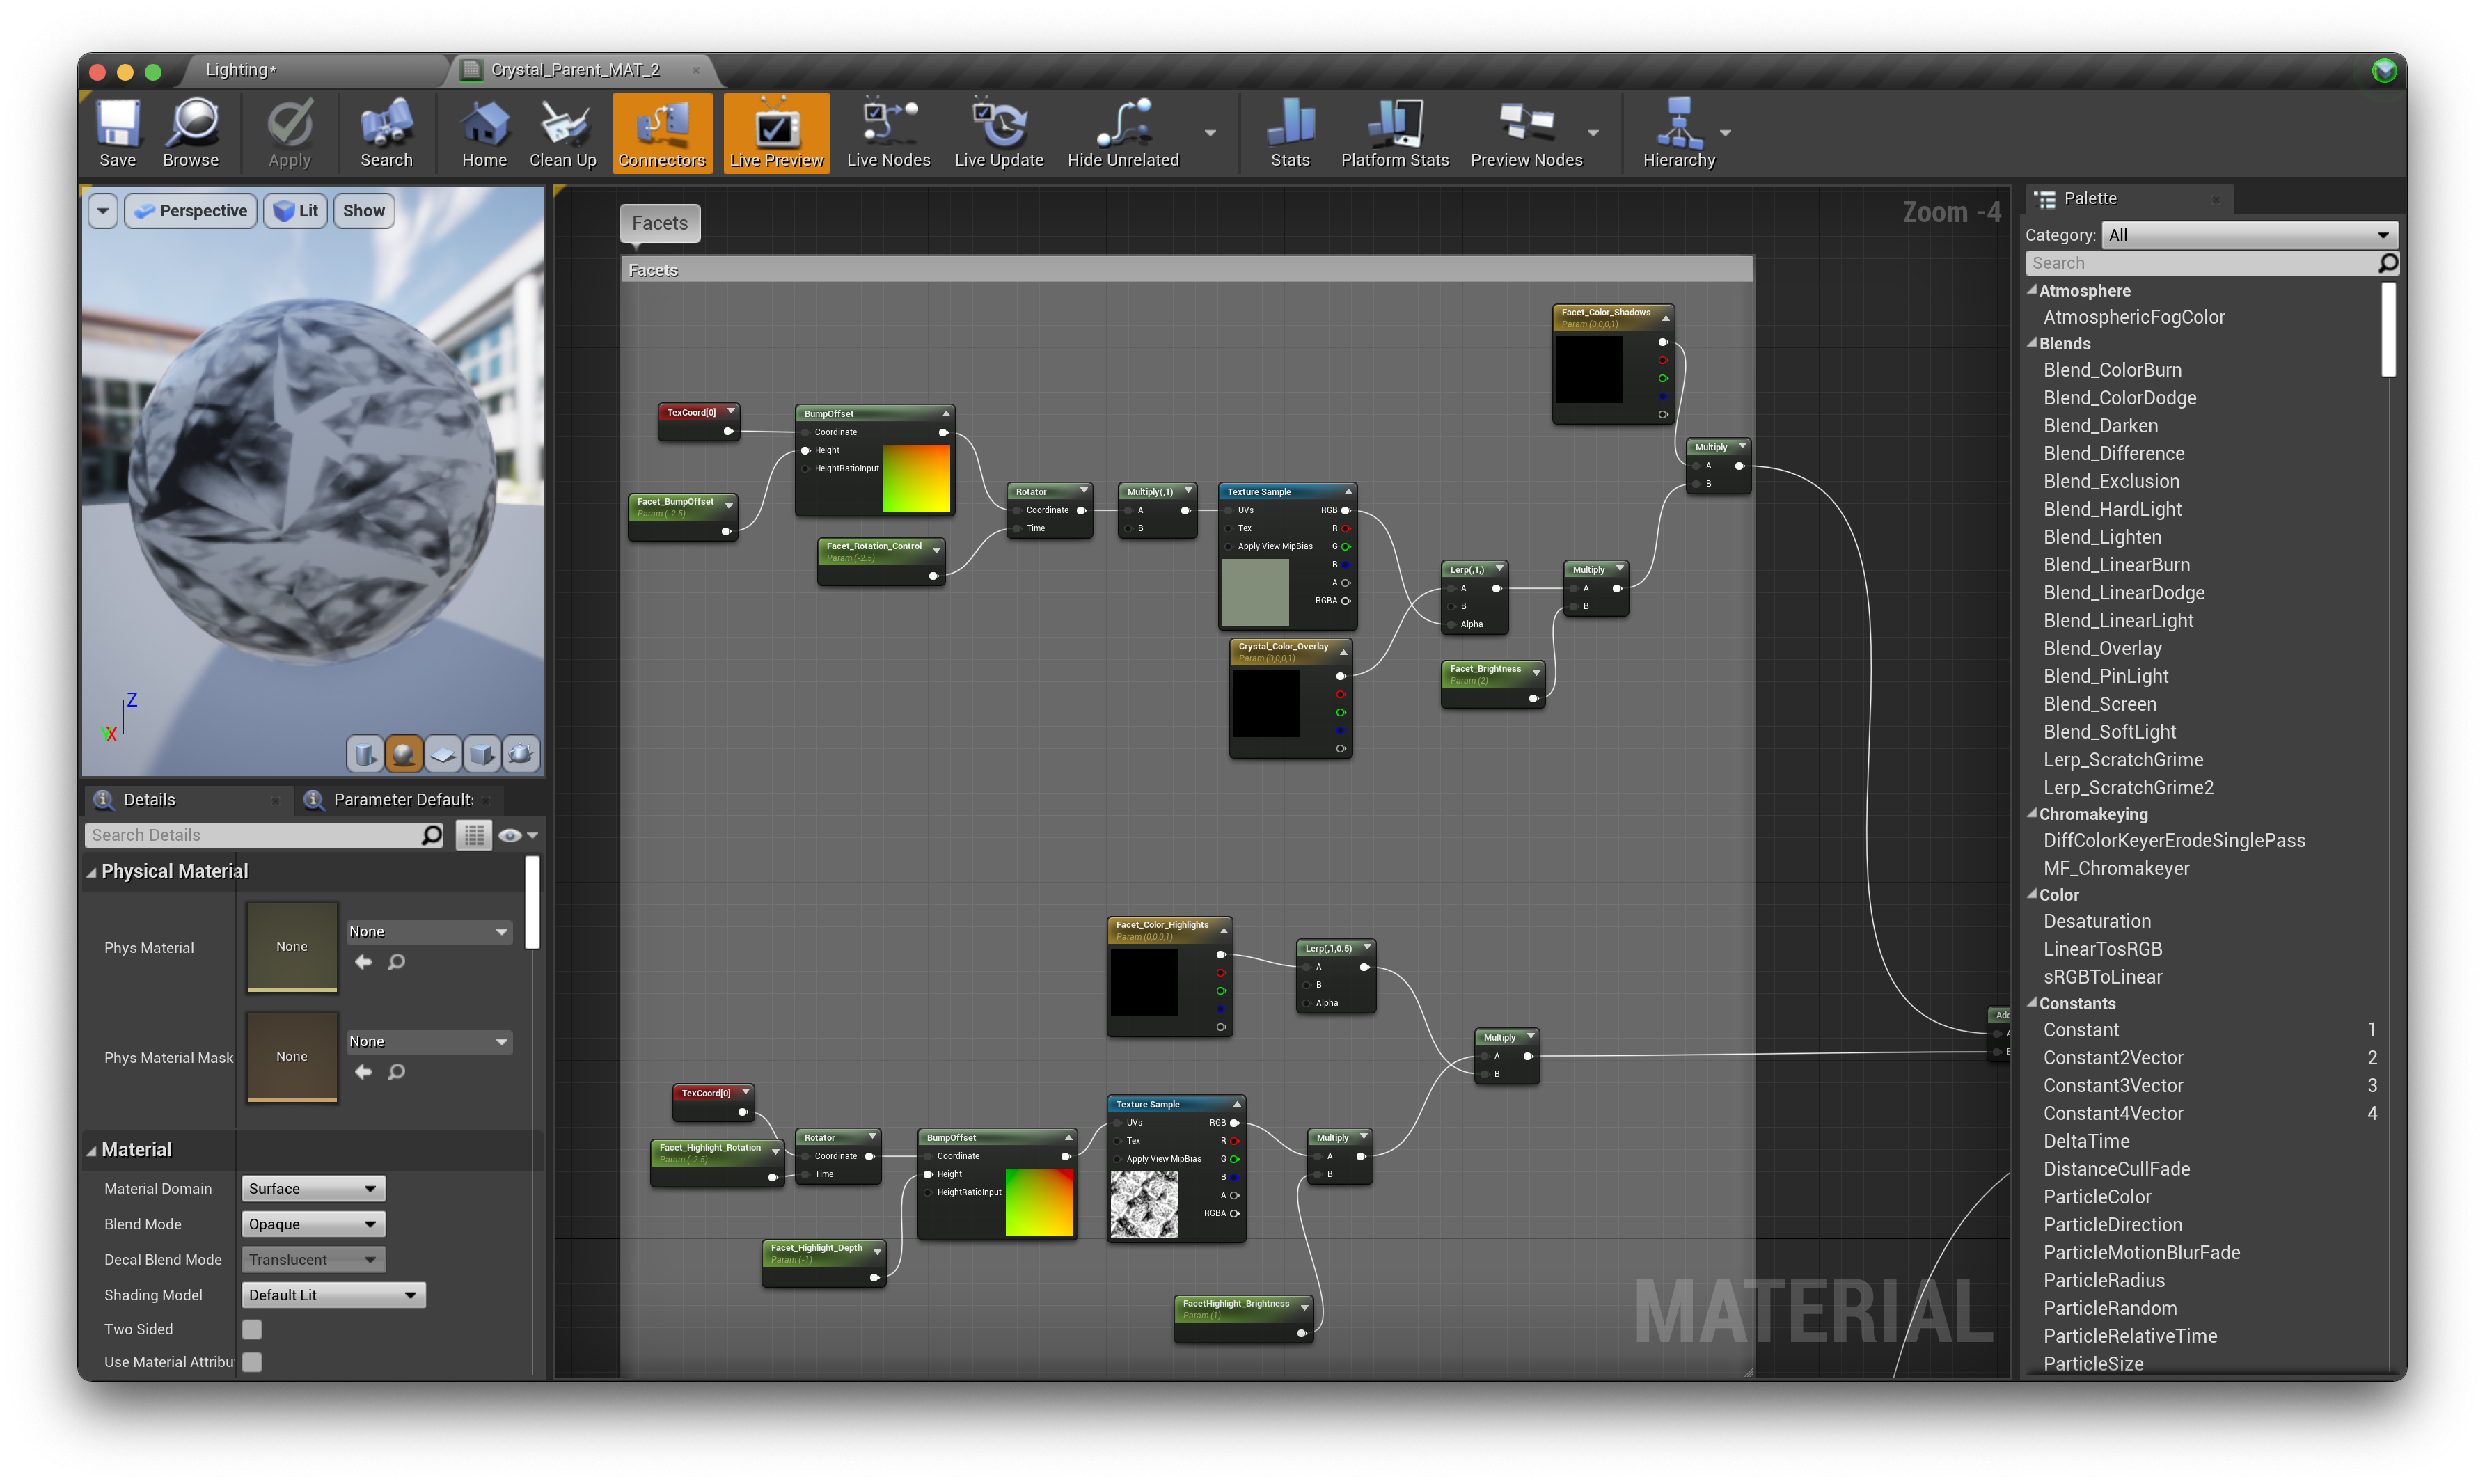Open the palette Category dropdown
The height and width of the screenshot is (1484, 2485).
(x=2248, y=235)
